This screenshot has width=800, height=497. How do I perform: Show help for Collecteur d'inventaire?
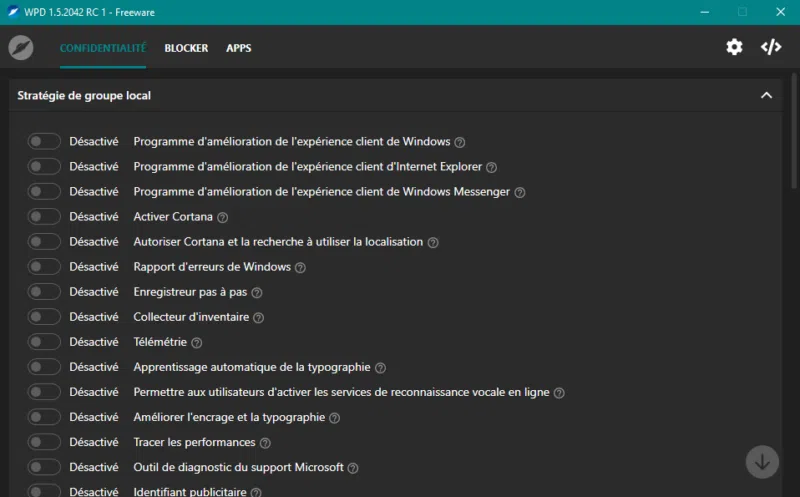(259, 317)
